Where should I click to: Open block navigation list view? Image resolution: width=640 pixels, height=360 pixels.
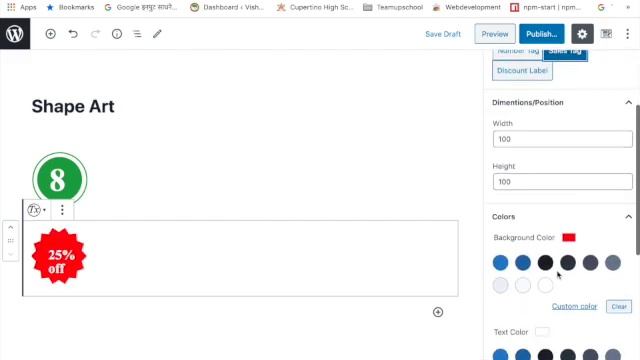tap(137, 34)
